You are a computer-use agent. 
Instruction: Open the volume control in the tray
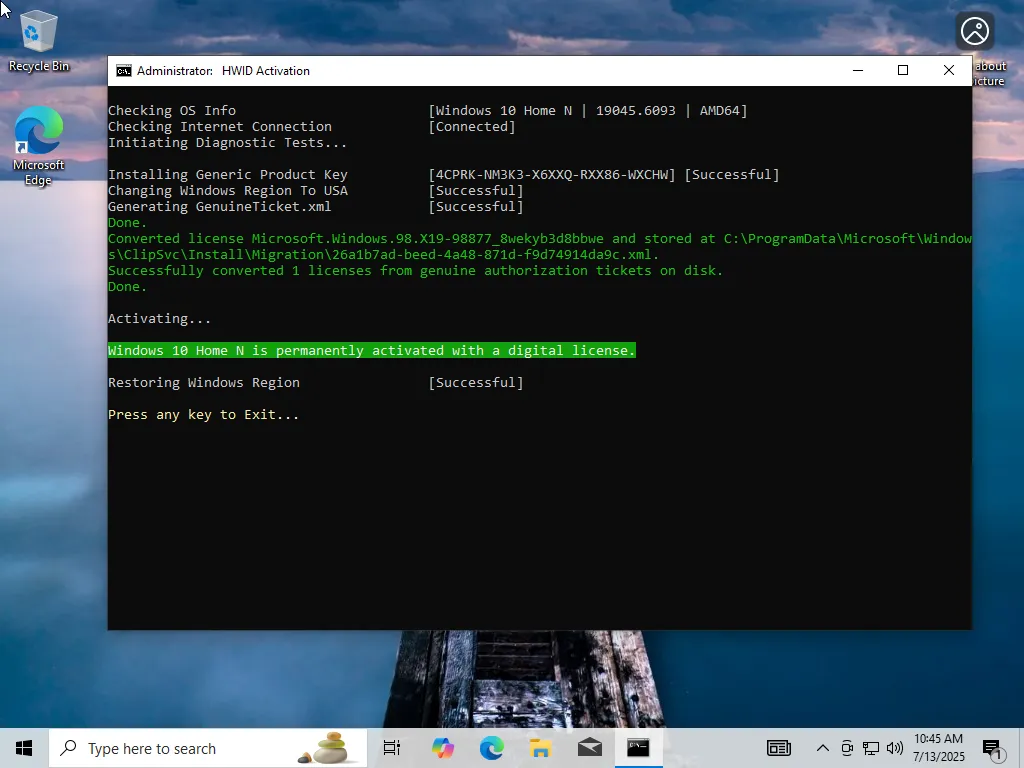tap(895, 748)
